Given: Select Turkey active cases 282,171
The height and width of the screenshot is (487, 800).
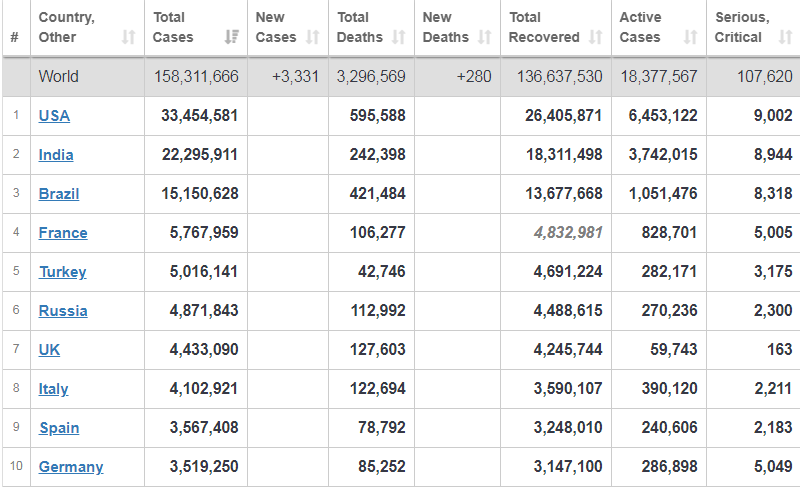Looking at the screenshot, I should (669, 272).
